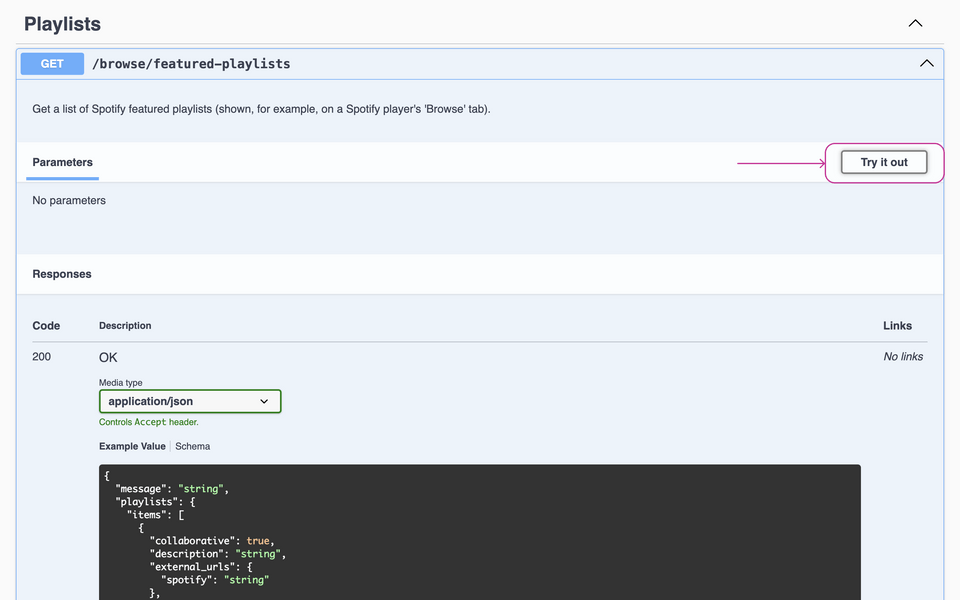Click the Links column header

pyautogui.click(x=898, y=326)
